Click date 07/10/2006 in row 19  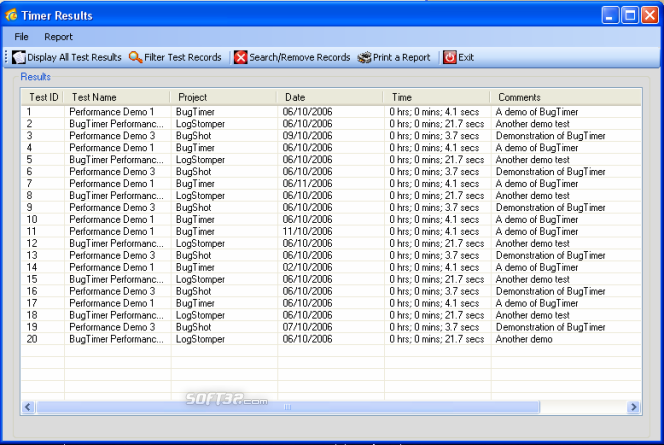coord(307,327)
